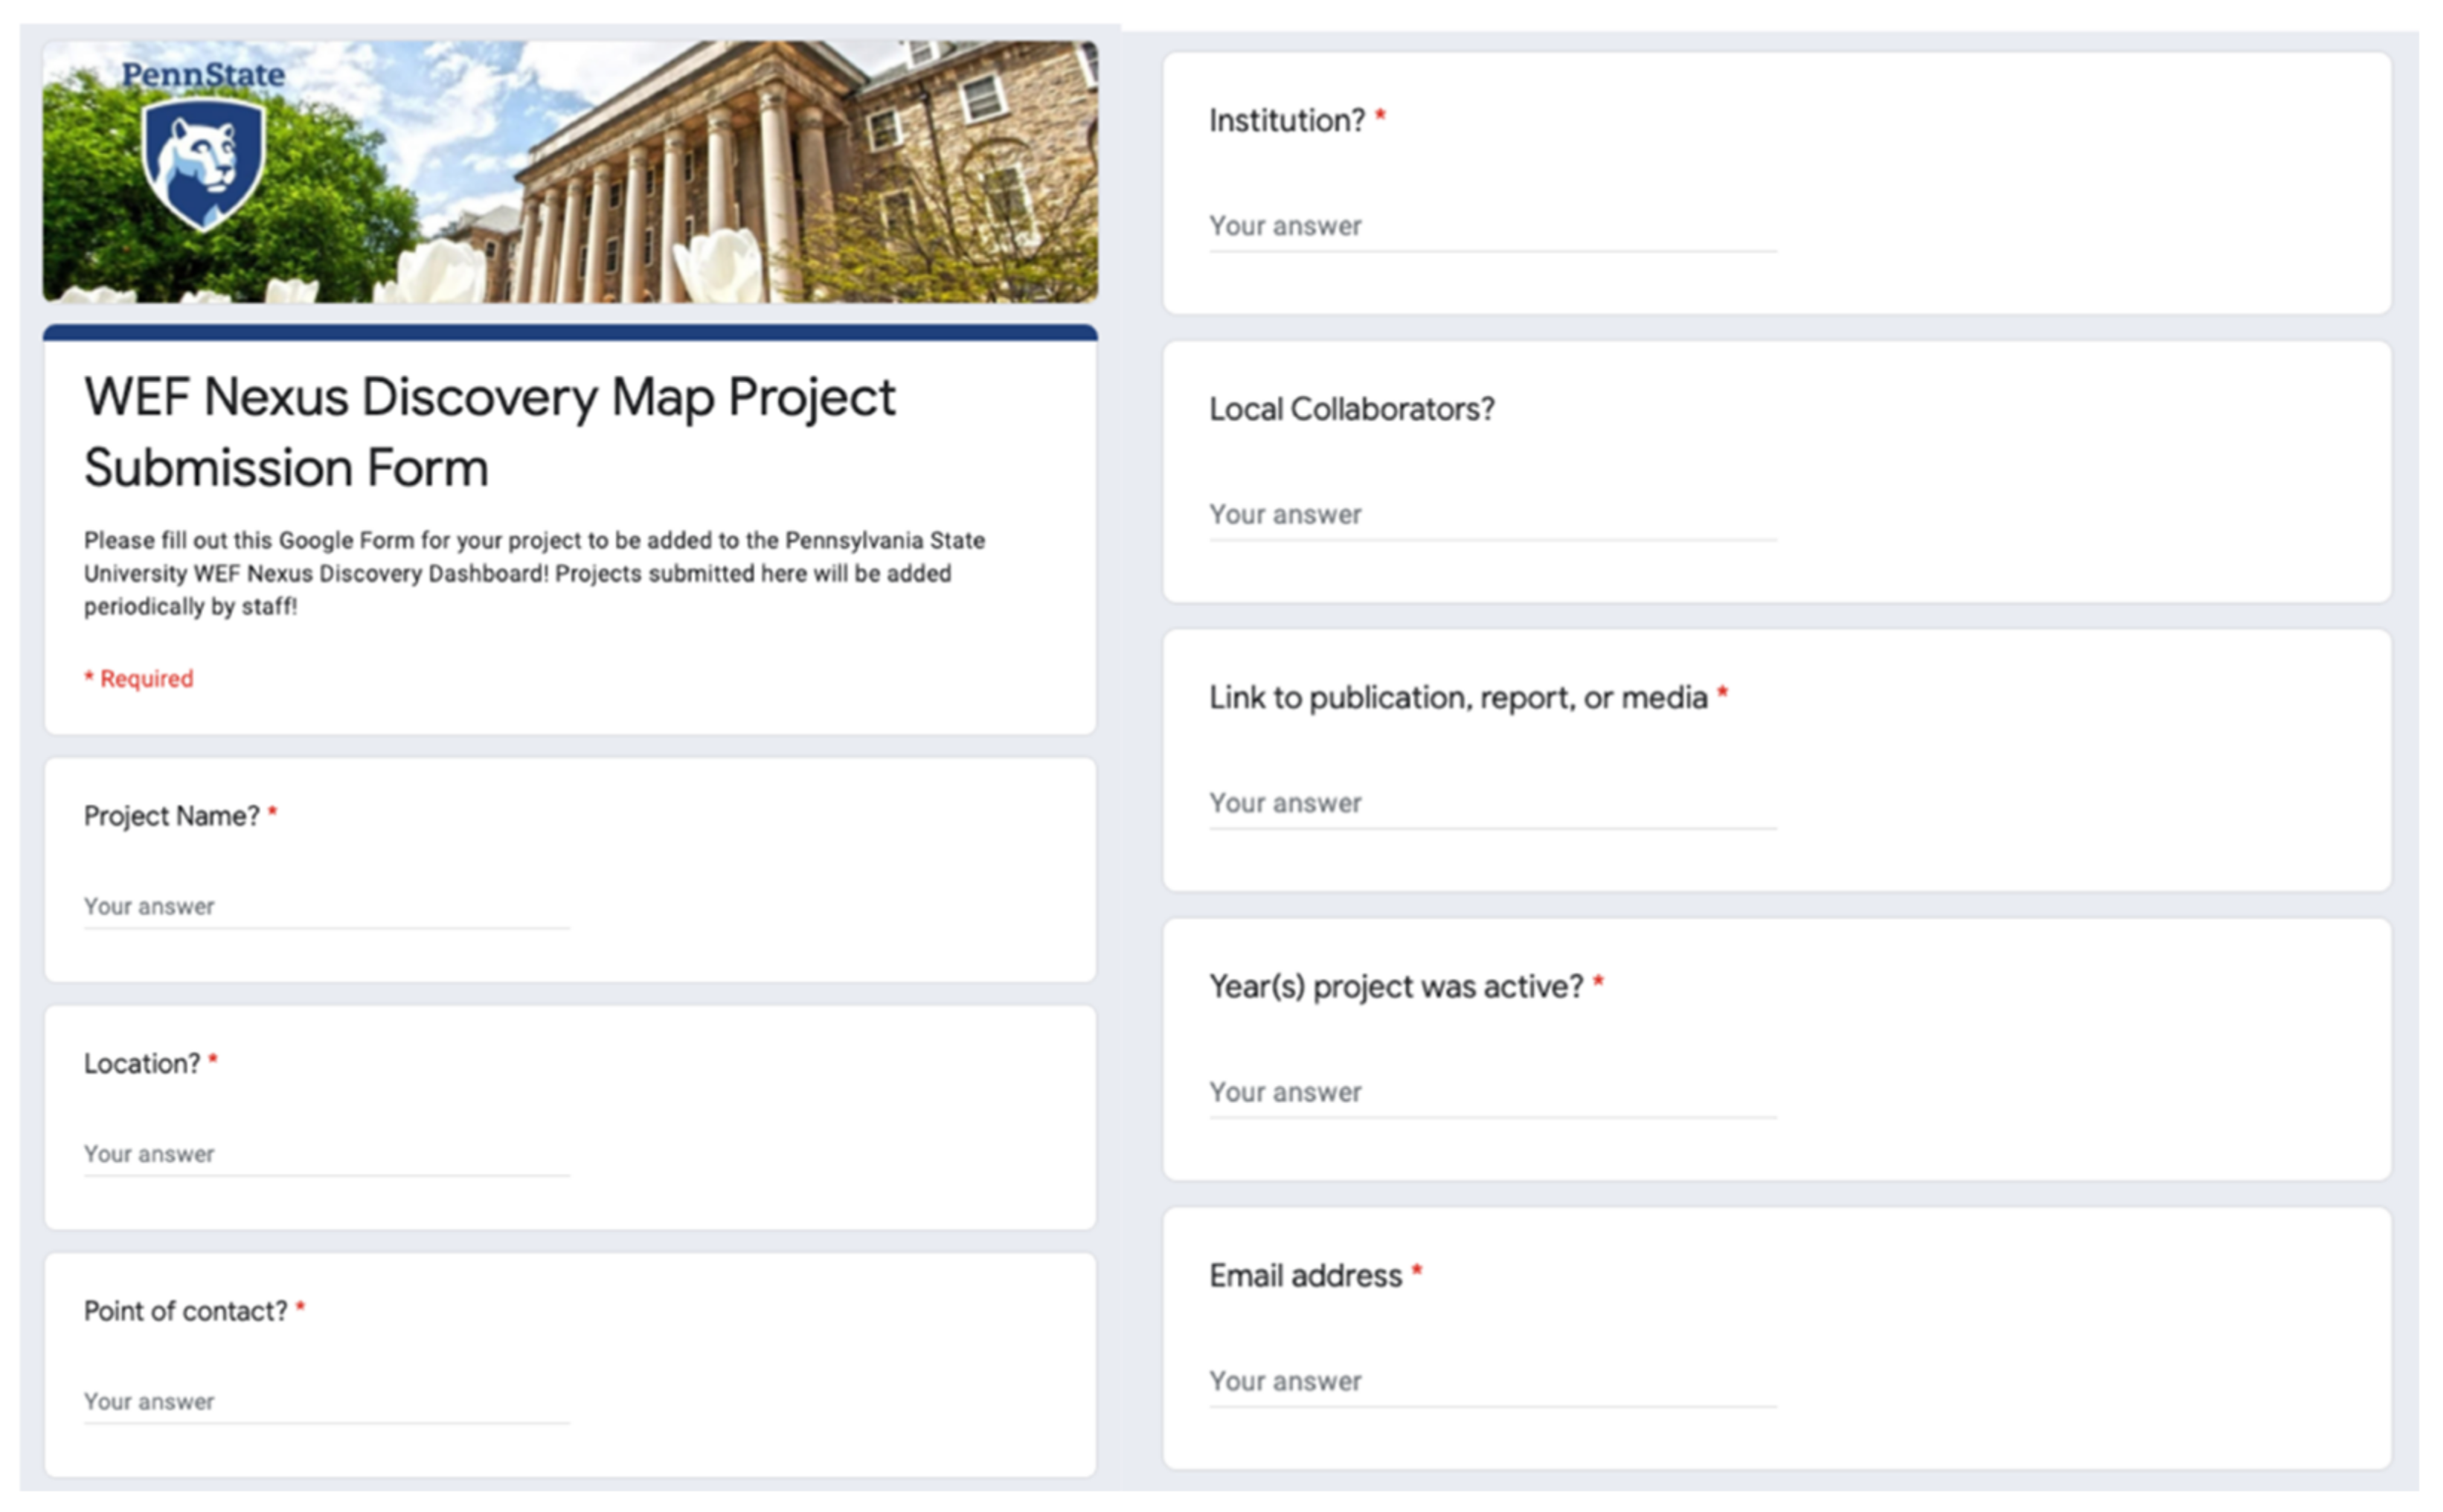Click the publication link answer field
Screen dimensions: 2443x1512
[1492, 803]
